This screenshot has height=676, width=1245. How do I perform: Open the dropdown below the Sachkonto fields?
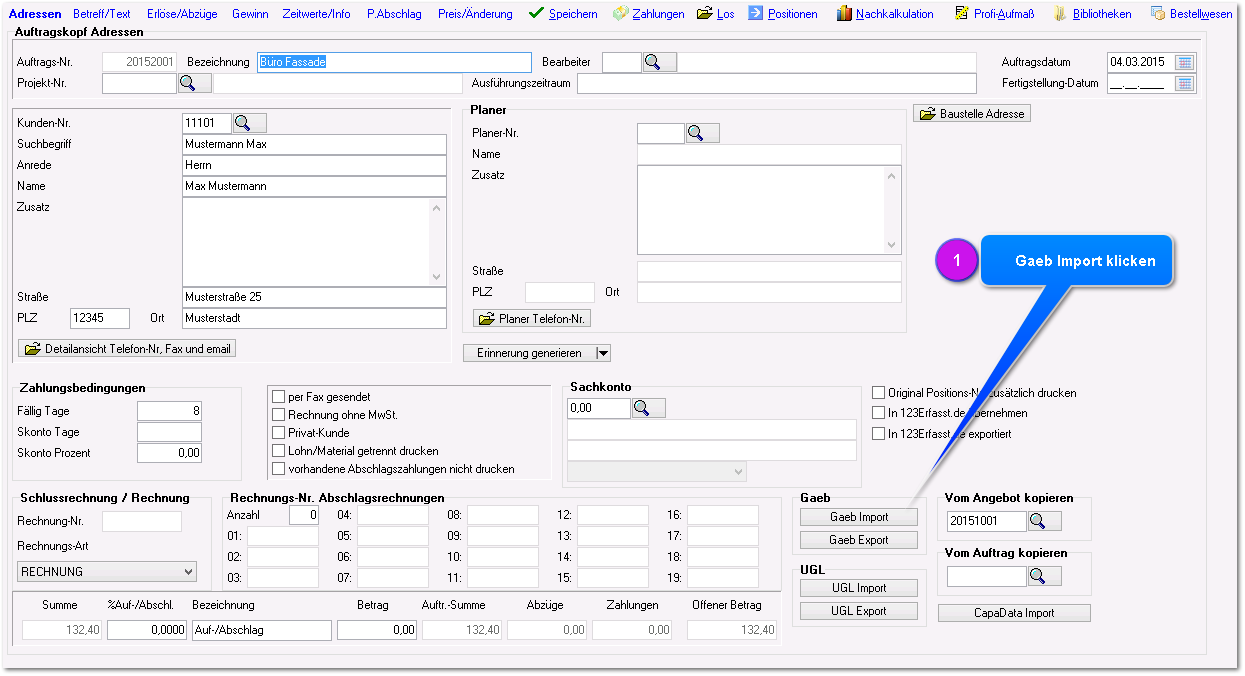pyautogui.click(x=657, y=471)
